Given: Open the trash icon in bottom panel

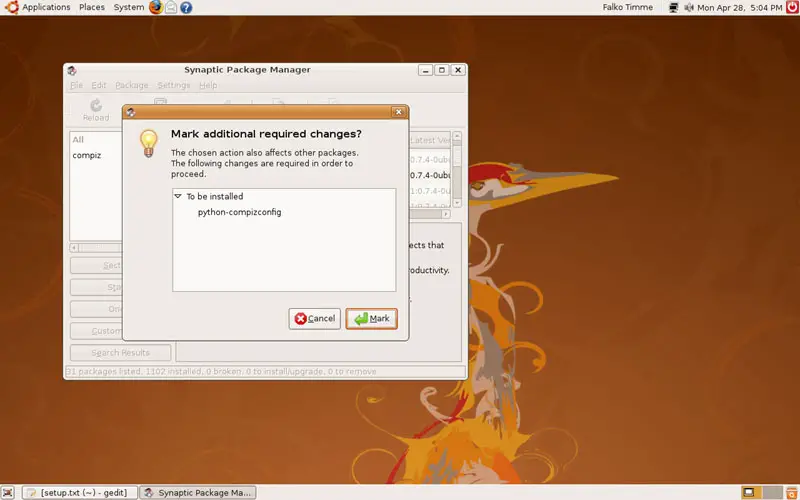Looking at the screenshot, I should coord(792,493).
